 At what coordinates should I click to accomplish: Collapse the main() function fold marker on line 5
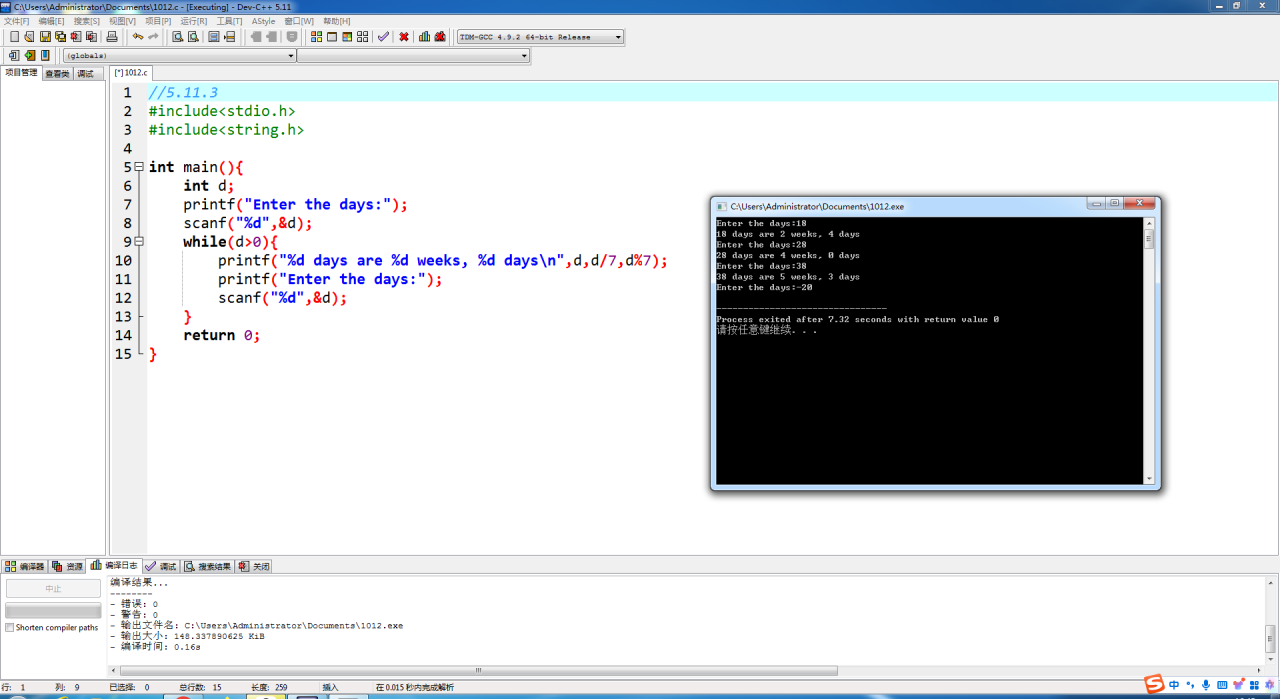pos(139,167)
